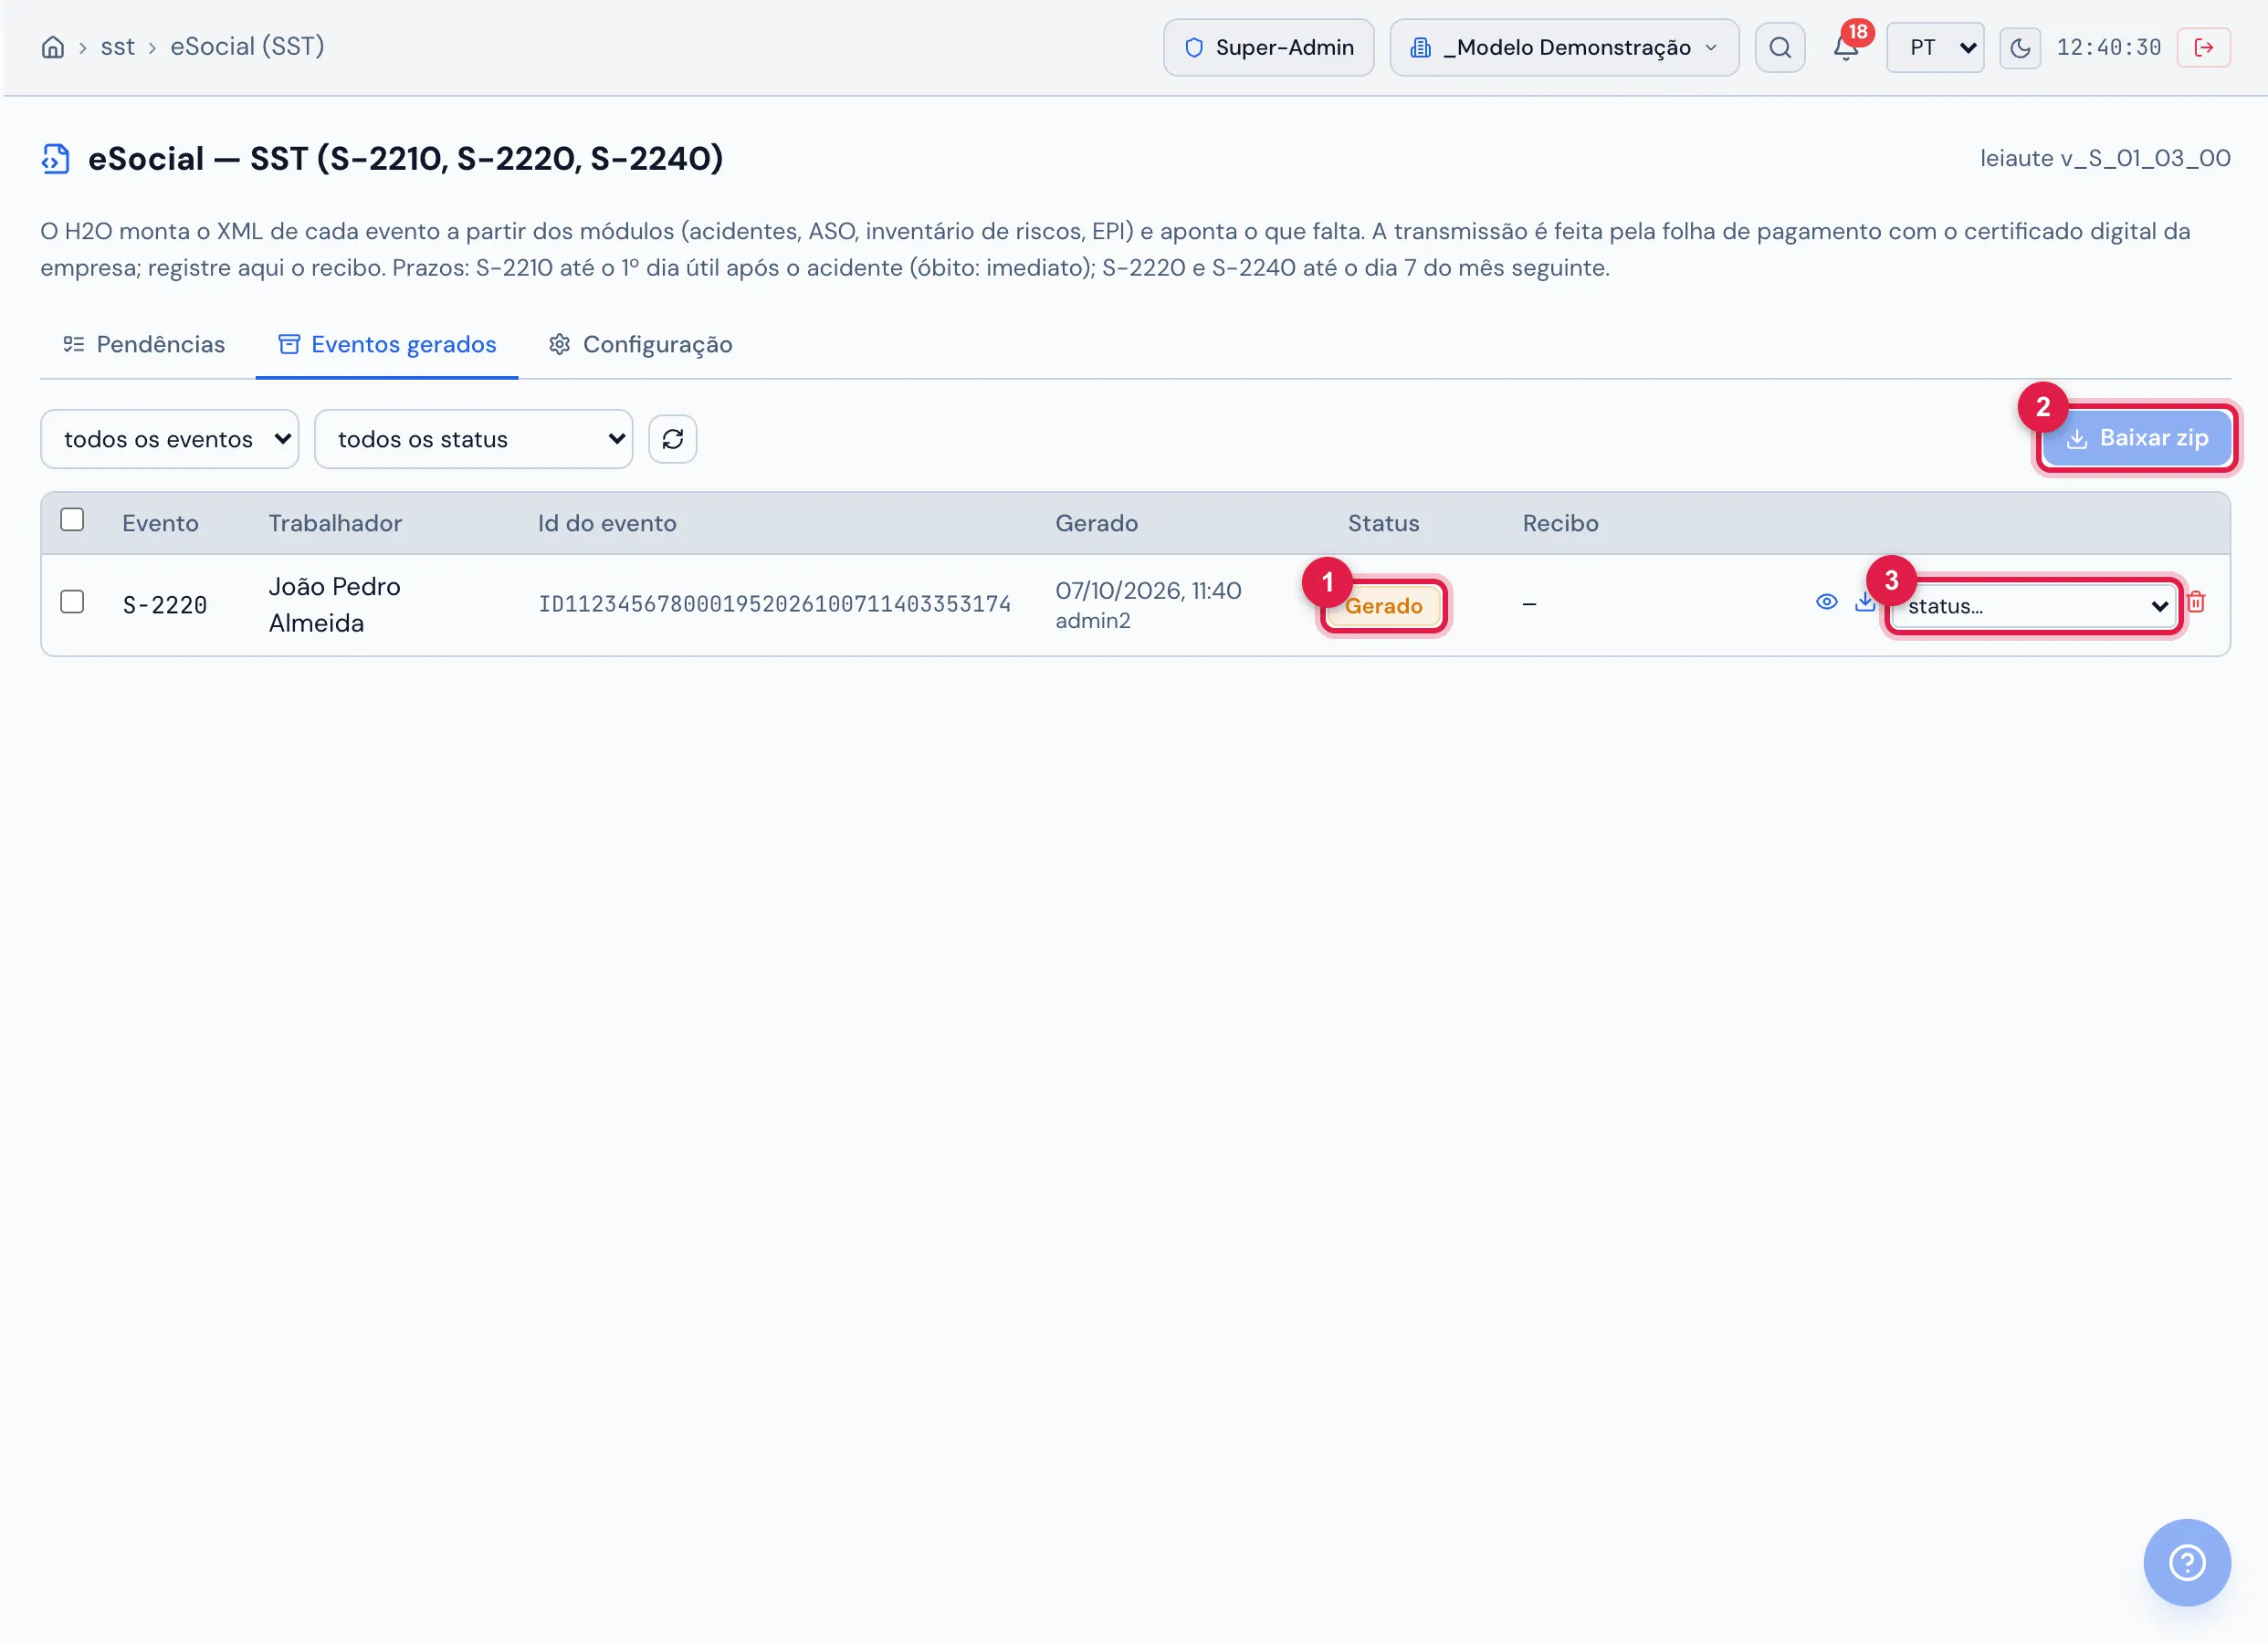Open the 'todos os eventos' filter
Viewport: 2268px width, 1643px height.
coord(170,439)
